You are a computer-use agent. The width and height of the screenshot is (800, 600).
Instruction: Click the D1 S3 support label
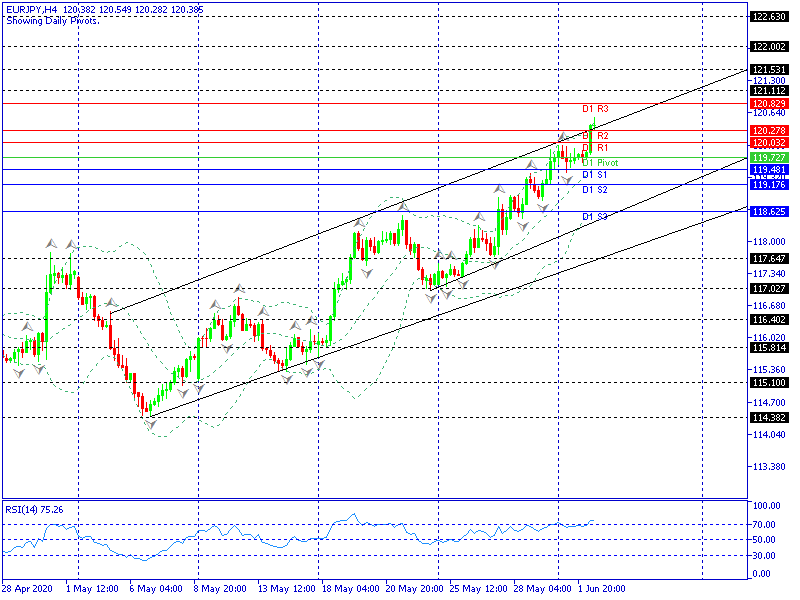(x=596, y=216)
